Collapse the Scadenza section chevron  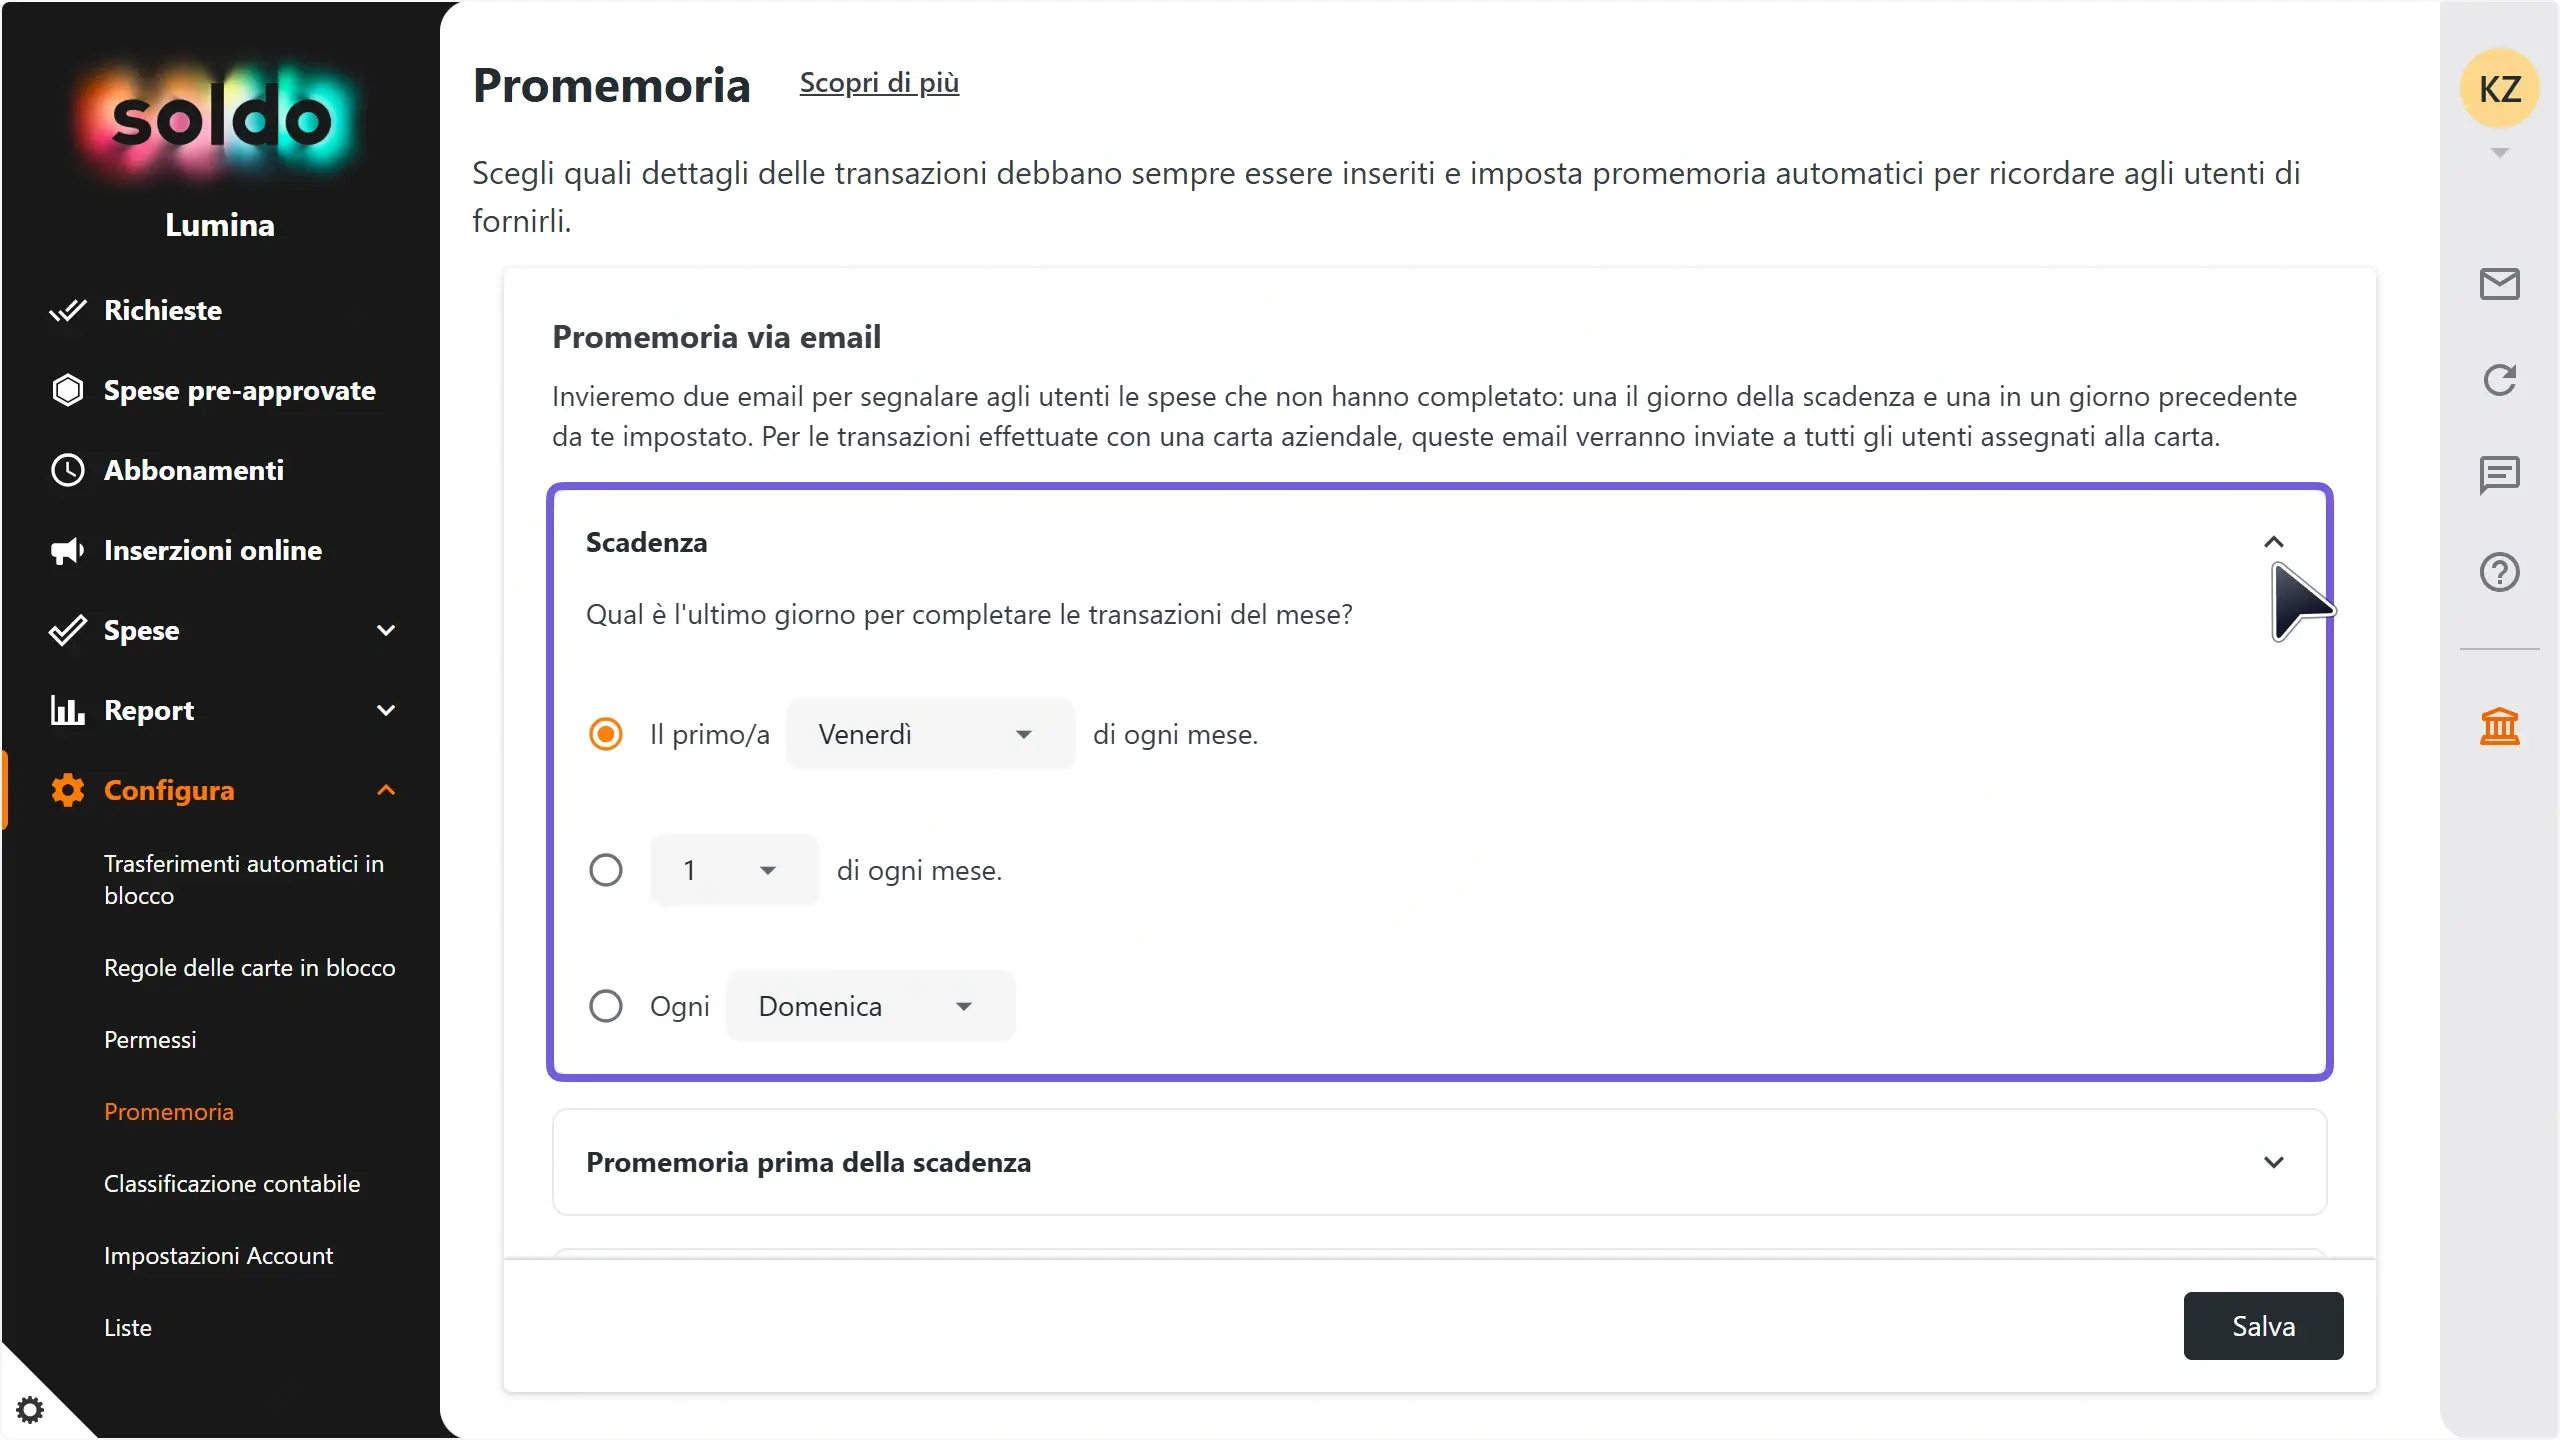click(2273, 542)
